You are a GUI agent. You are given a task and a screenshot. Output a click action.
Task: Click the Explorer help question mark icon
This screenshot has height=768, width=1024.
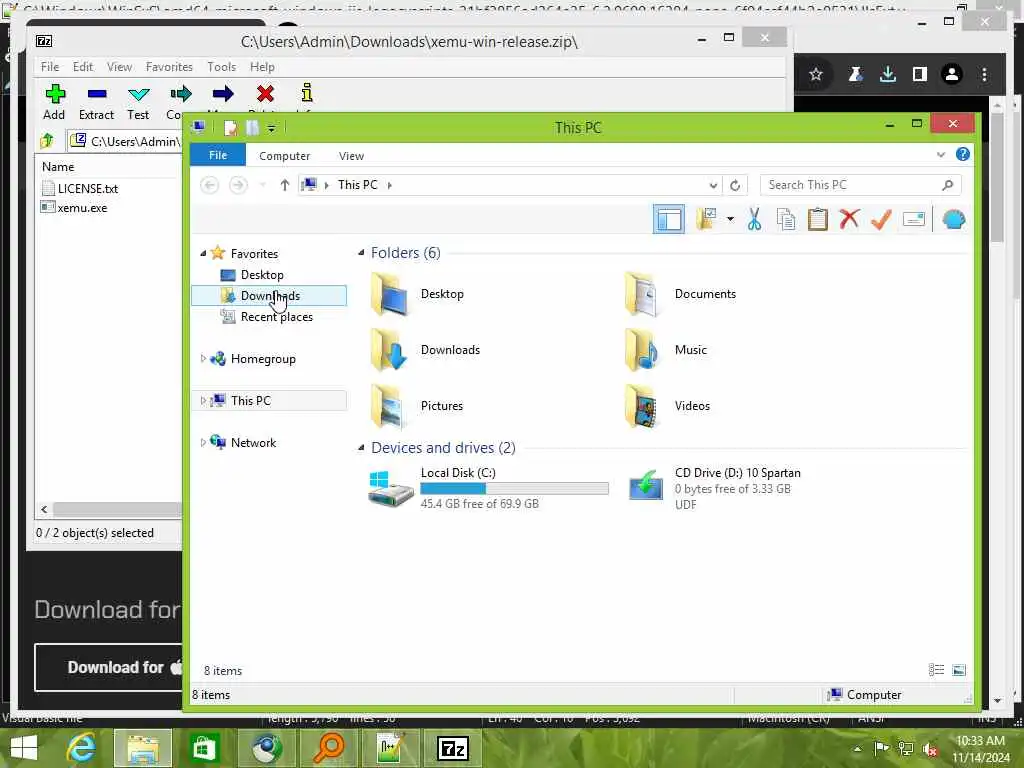[x=963, y=154]
